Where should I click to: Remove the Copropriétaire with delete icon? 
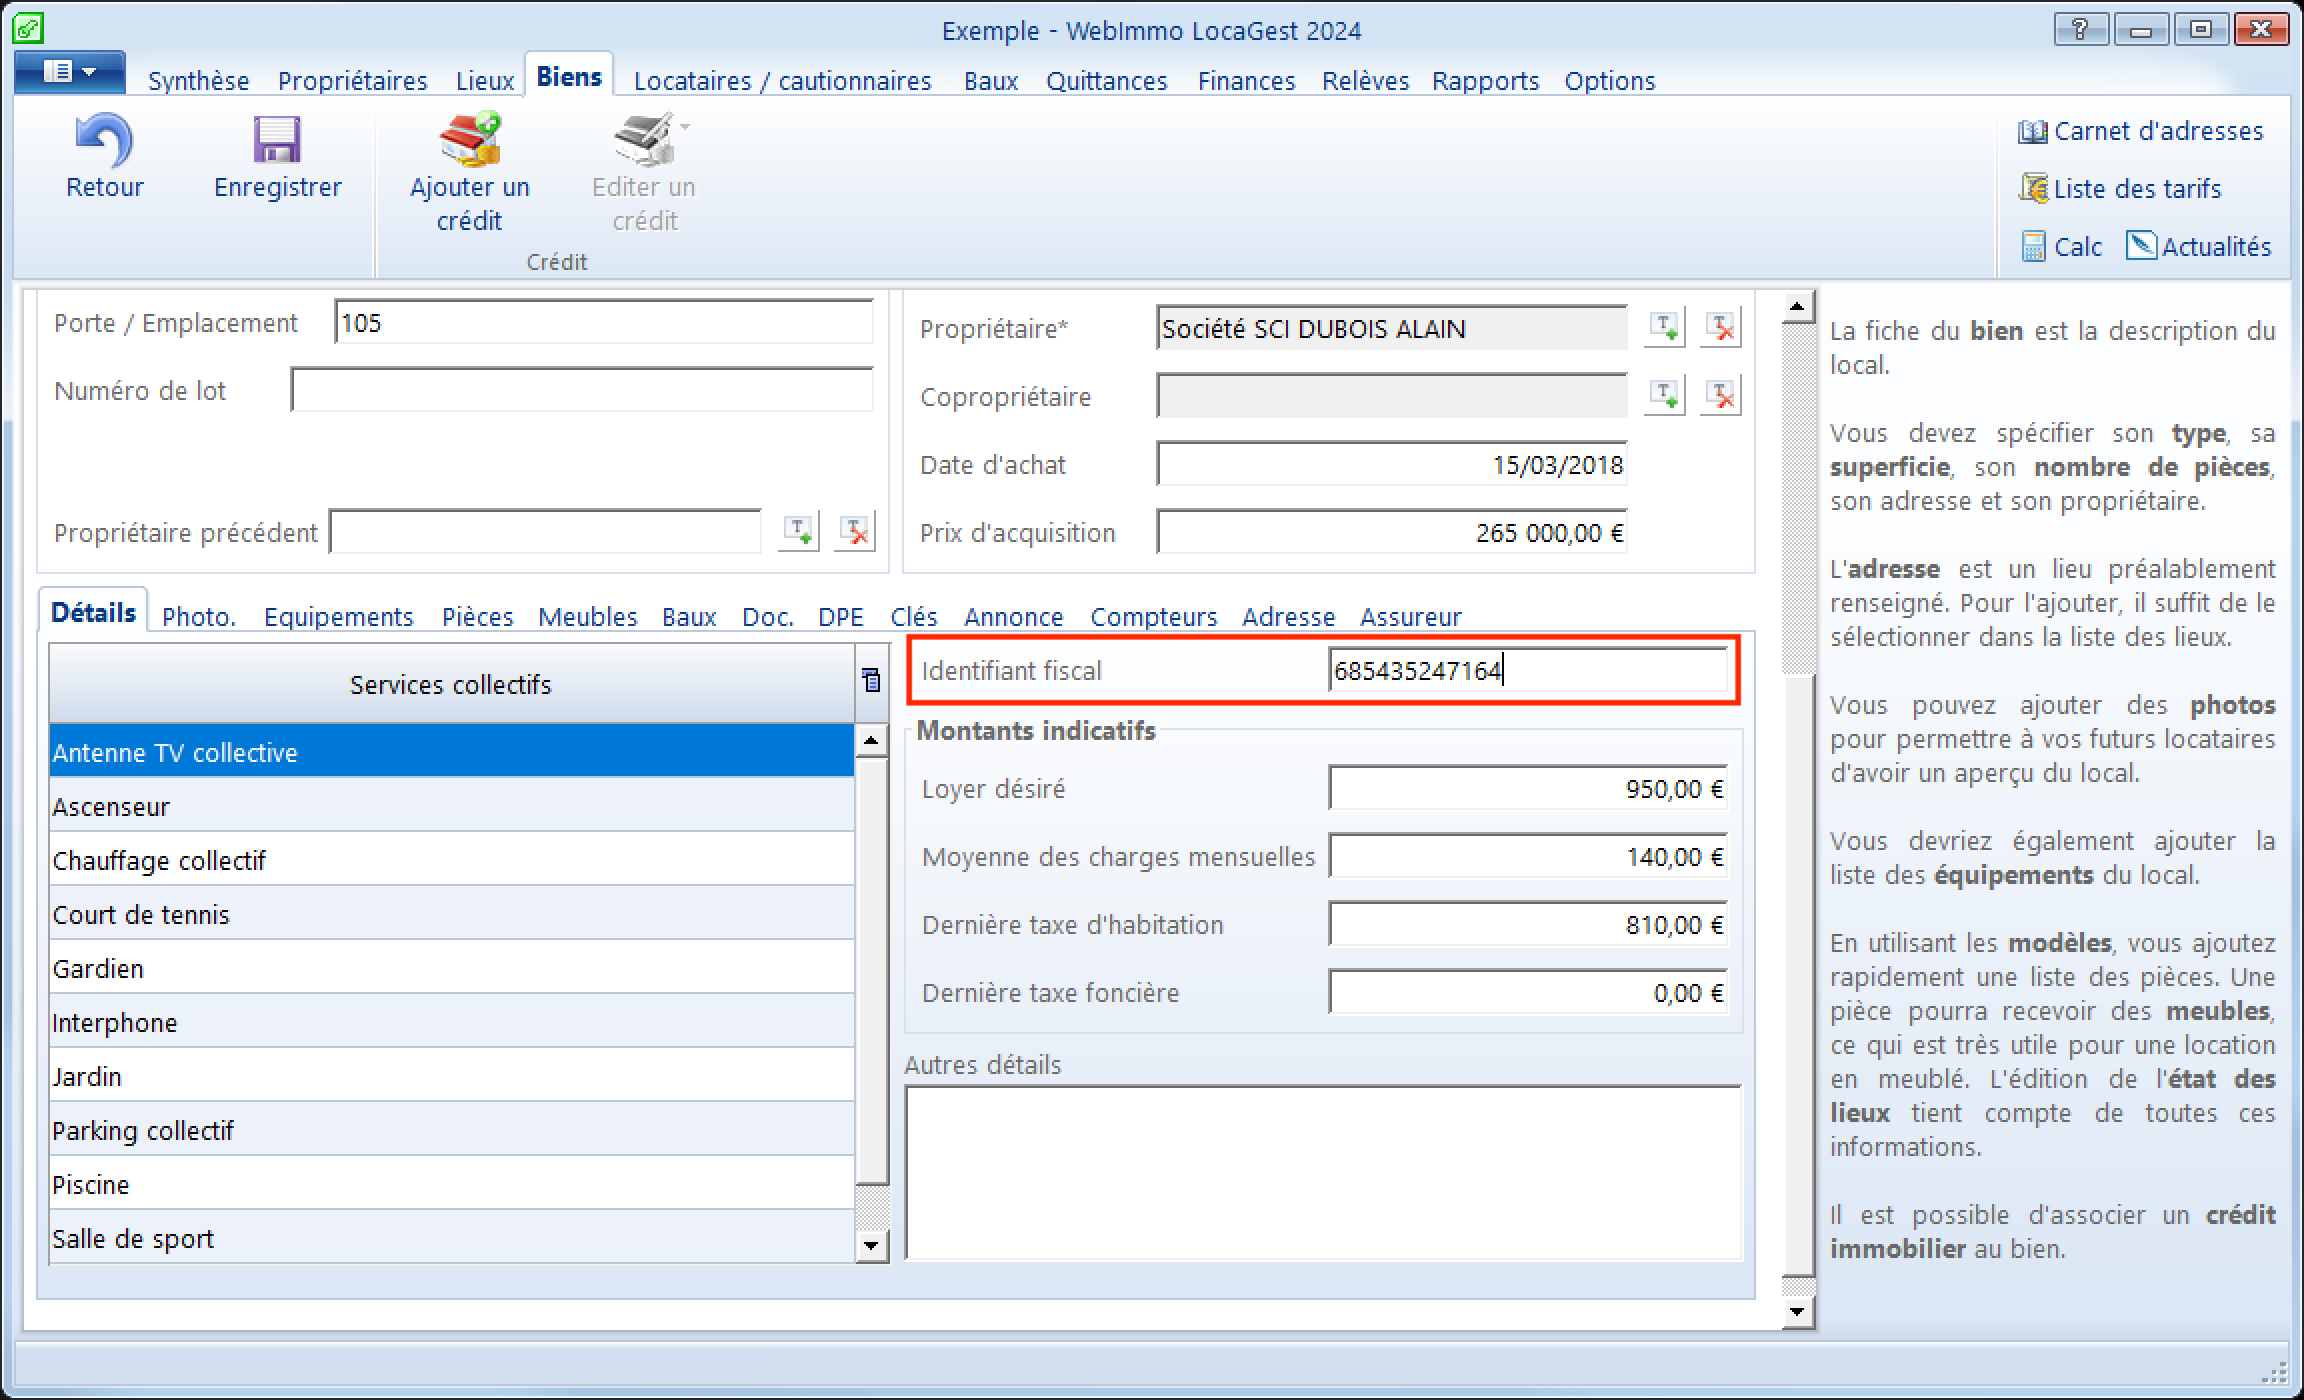pyautogui.click(x=1721, y=395)
